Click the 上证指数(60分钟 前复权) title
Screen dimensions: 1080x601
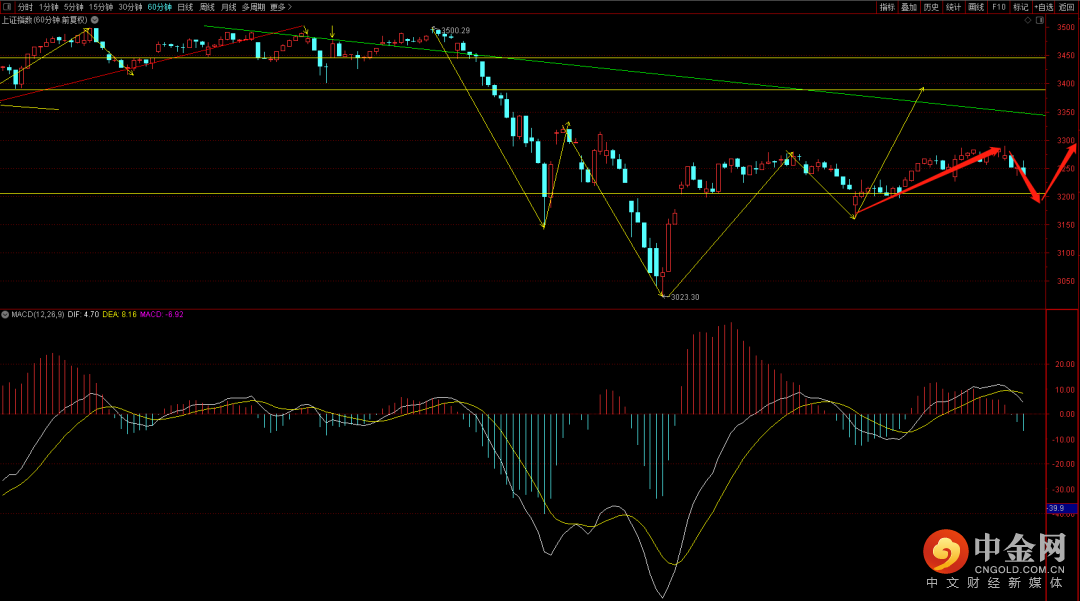[44, 20]
